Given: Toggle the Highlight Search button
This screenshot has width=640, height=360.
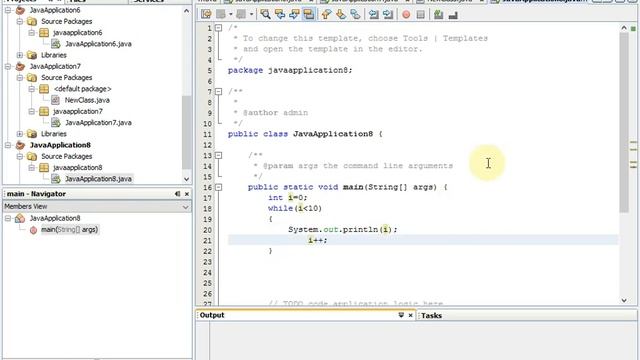Looking at the screenshot, I should [309, 15].
